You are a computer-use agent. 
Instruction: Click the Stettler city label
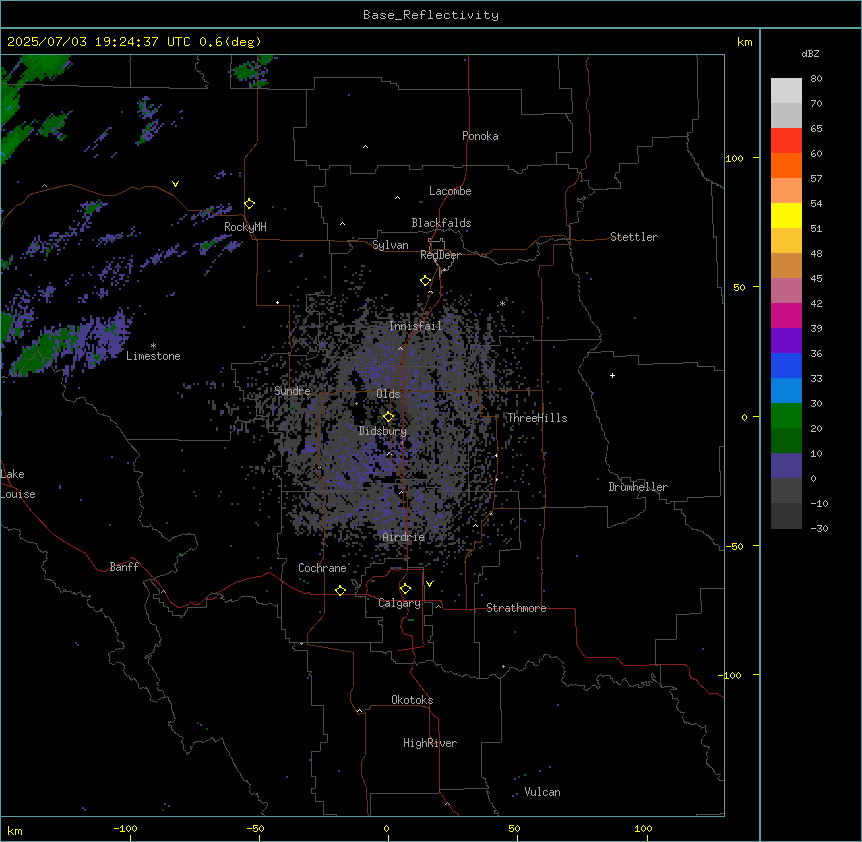pyautogui.click(x=634, y=237)
